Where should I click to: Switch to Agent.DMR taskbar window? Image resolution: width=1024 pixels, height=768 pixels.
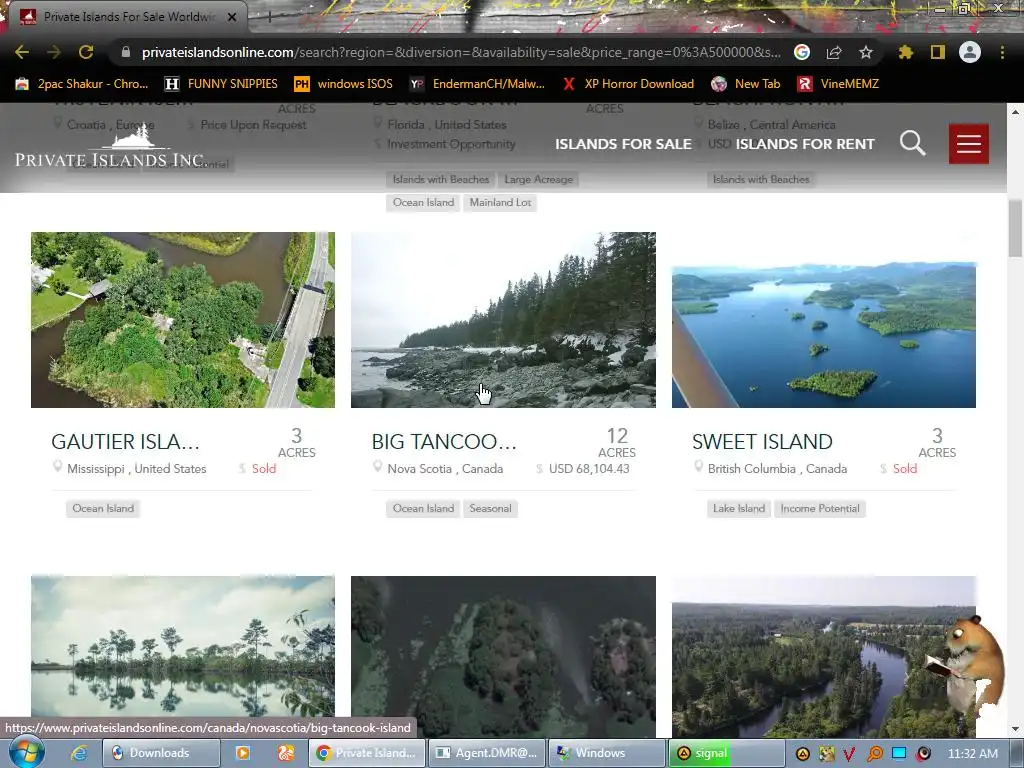point(487,753)
